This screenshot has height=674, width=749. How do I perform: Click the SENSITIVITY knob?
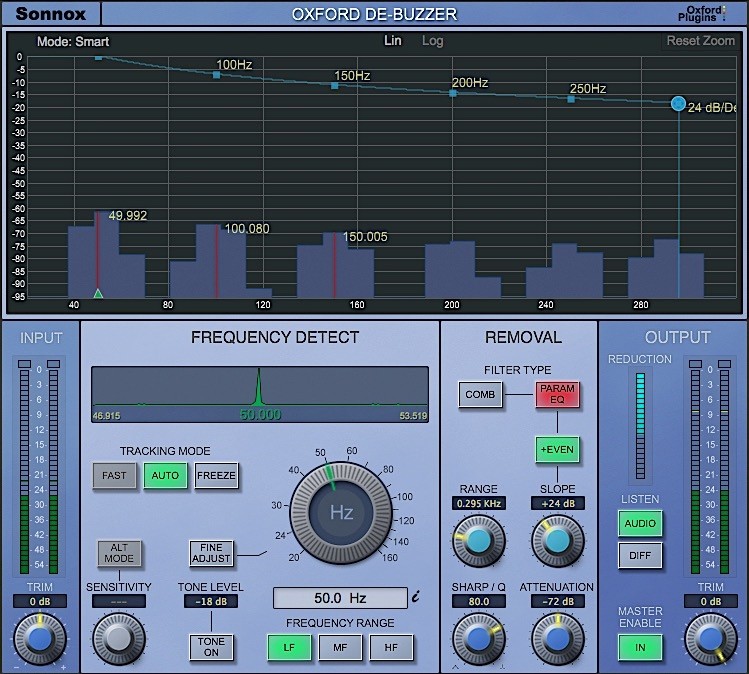pyautogui.click(x=119, y=639)
